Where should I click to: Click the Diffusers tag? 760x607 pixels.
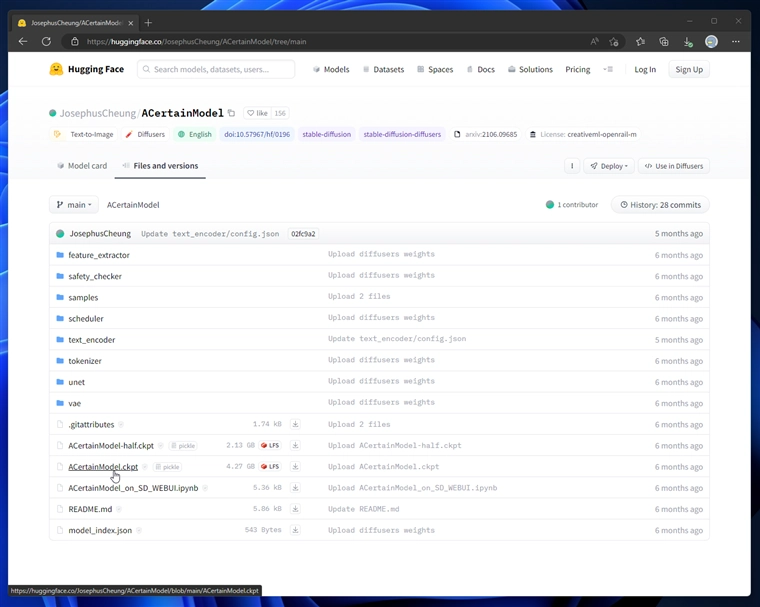click(145, 134)
